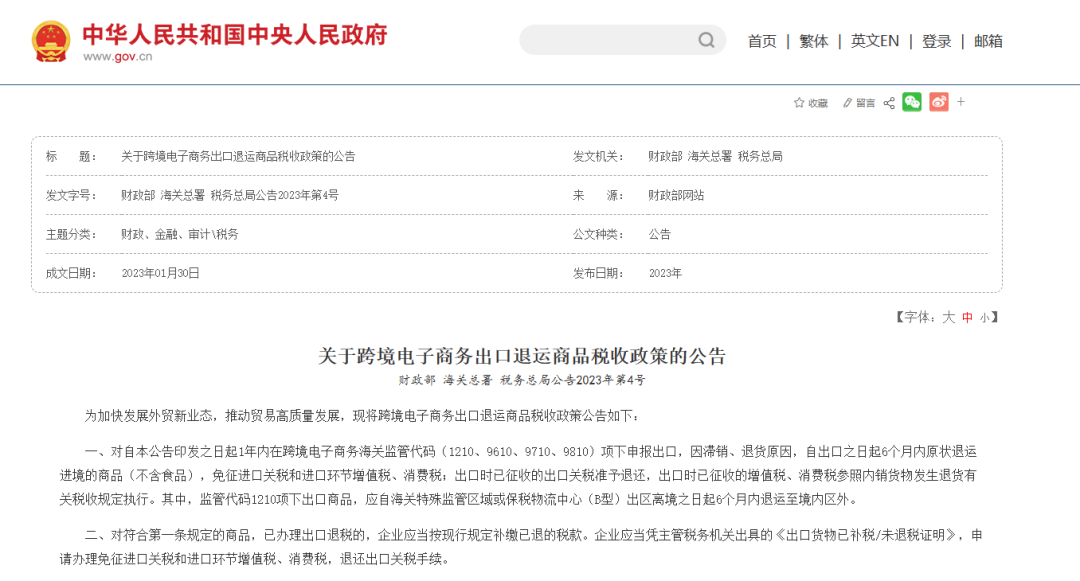Click the paragraph starting 二、对符合第一条规定的商品

point(520,547)
